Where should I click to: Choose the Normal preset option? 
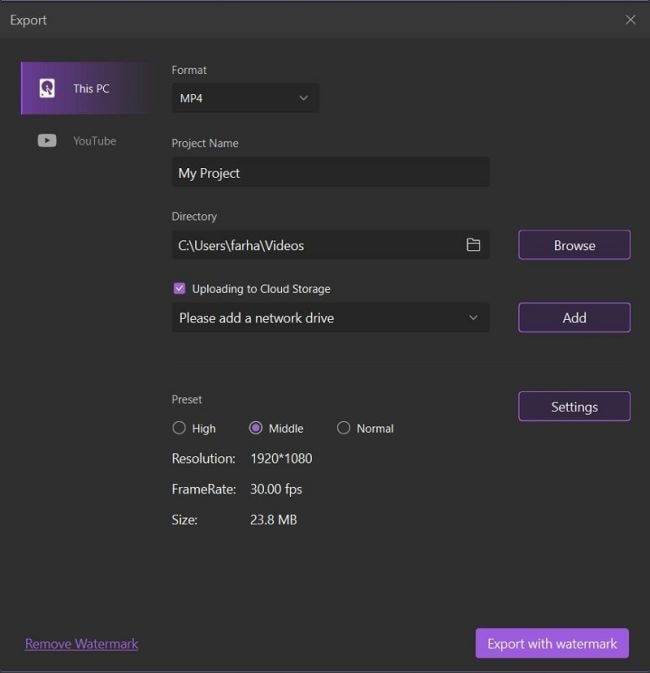pos(344,428)
